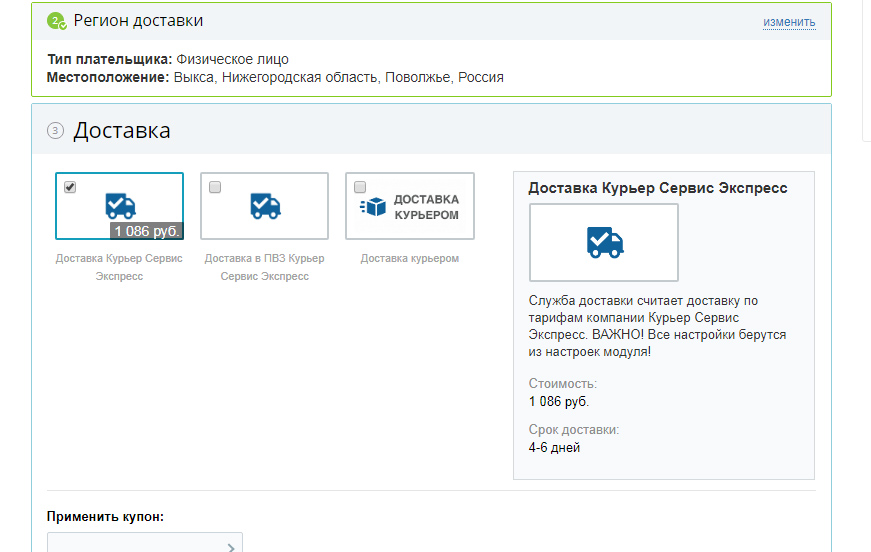Expand the Регион доставки section header
871x552 pixels.
pos(138,21)
